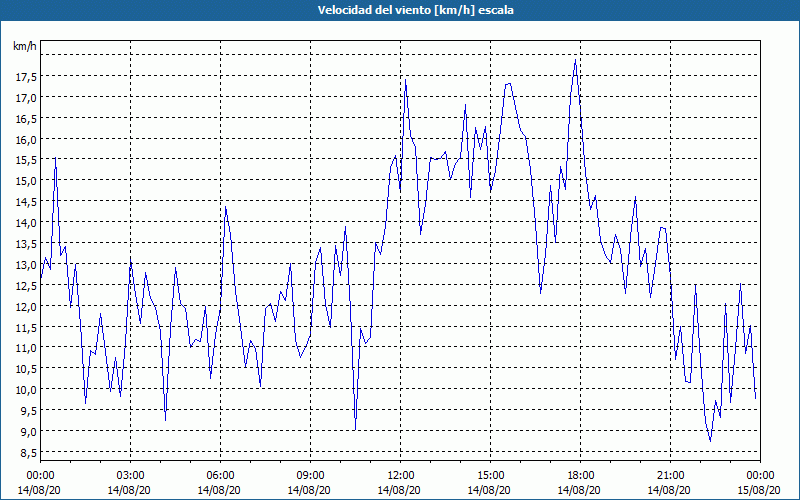Click the 14/08/20 date under 15:00

point(489,490)
